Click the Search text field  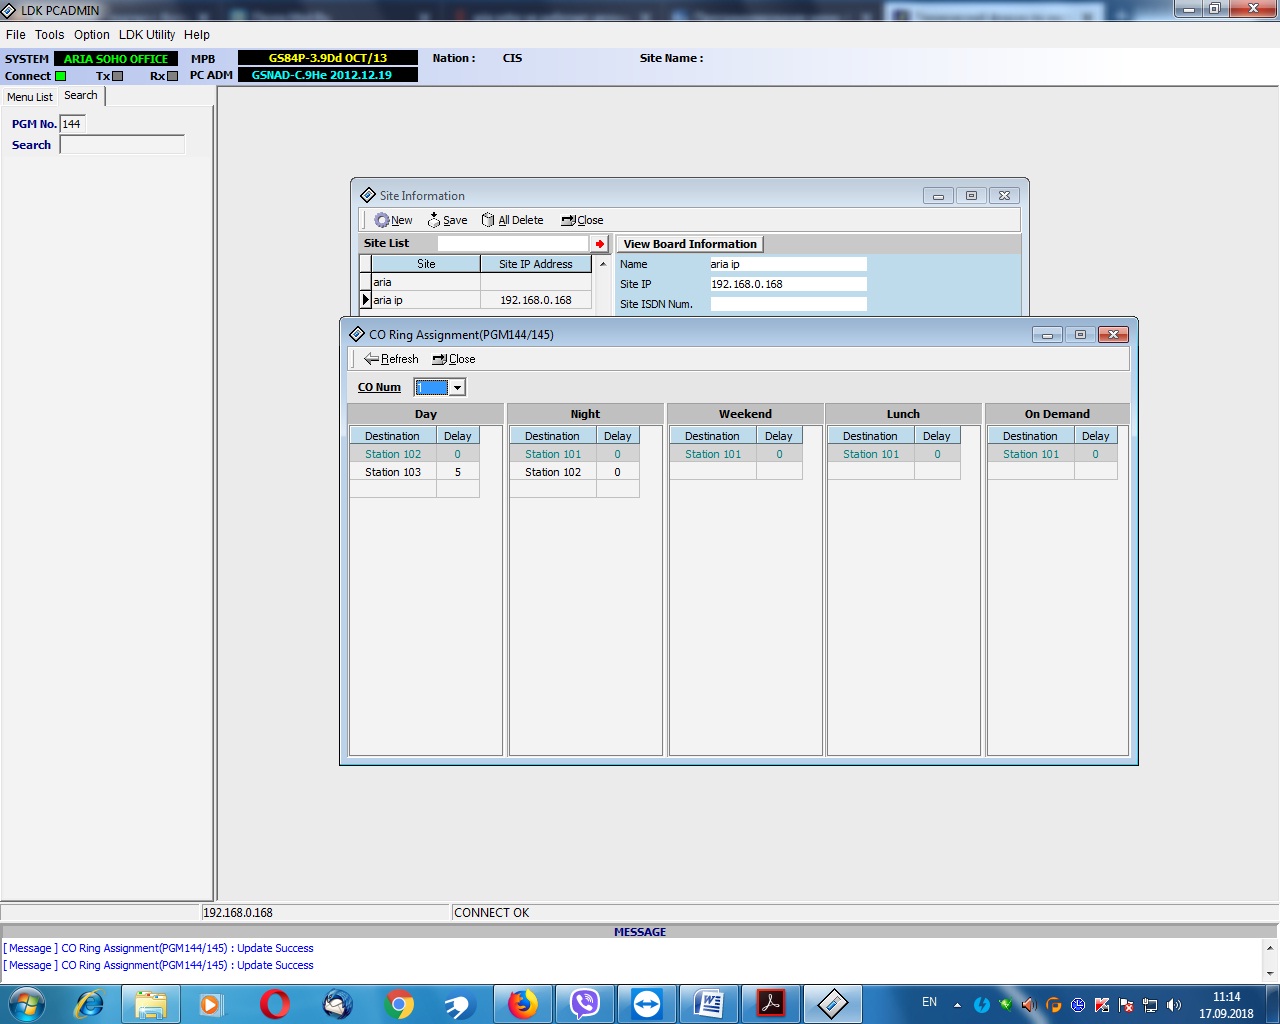pos(122,145)
